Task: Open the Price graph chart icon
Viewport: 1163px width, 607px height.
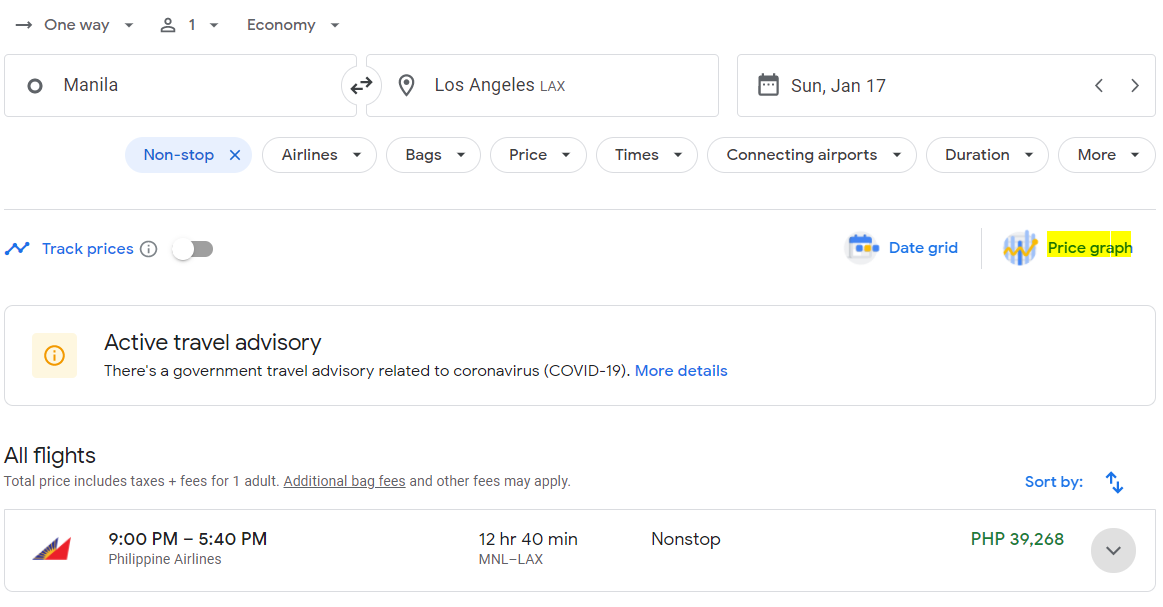Action: click(1020, 248)
